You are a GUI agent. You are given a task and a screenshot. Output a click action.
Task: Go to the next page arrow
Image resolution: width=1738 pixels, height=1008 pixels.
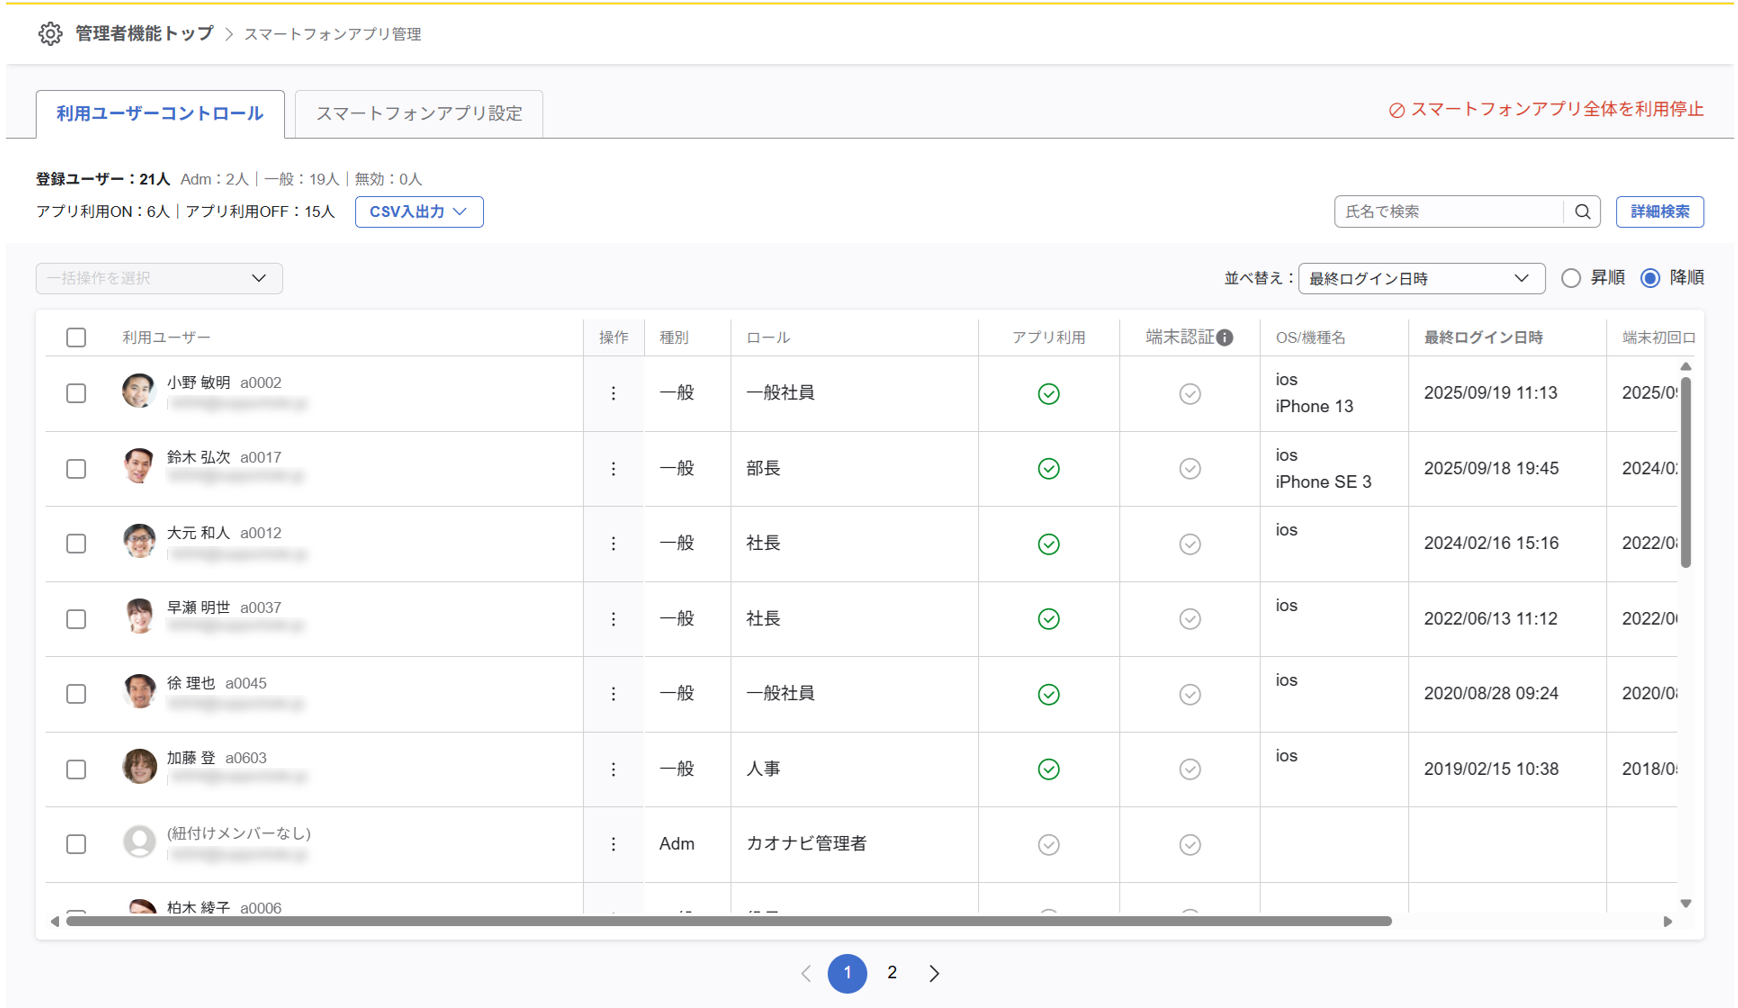point(934,973)
